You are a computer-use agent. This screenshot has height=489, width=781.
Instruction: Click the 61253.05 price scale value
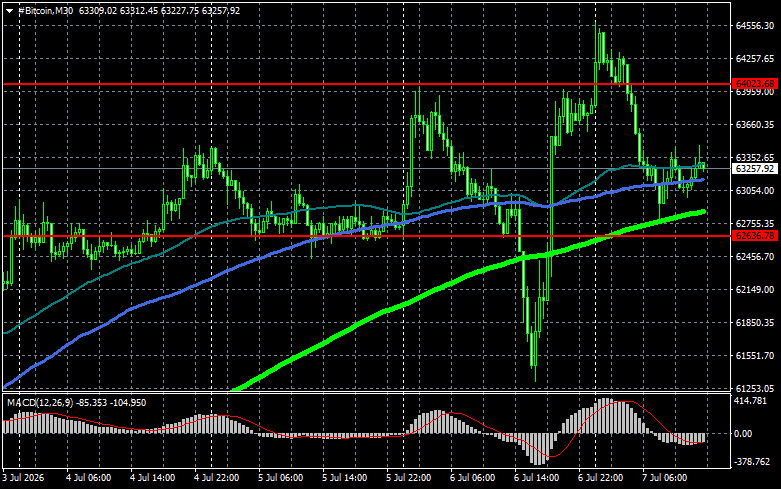[755, 388]
